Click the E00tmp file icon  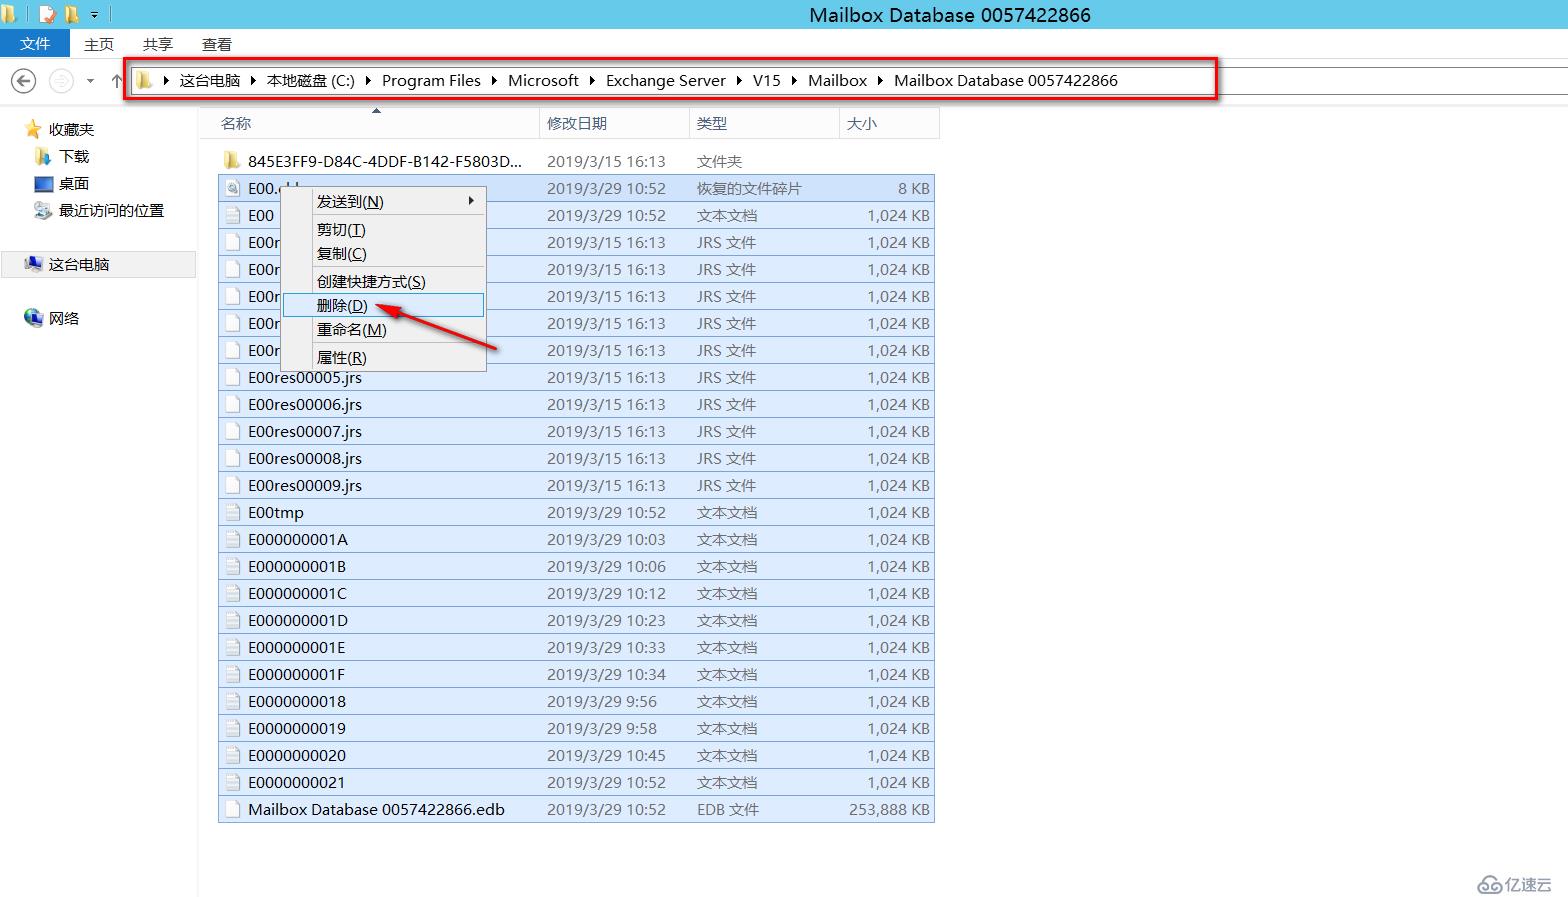233,512
